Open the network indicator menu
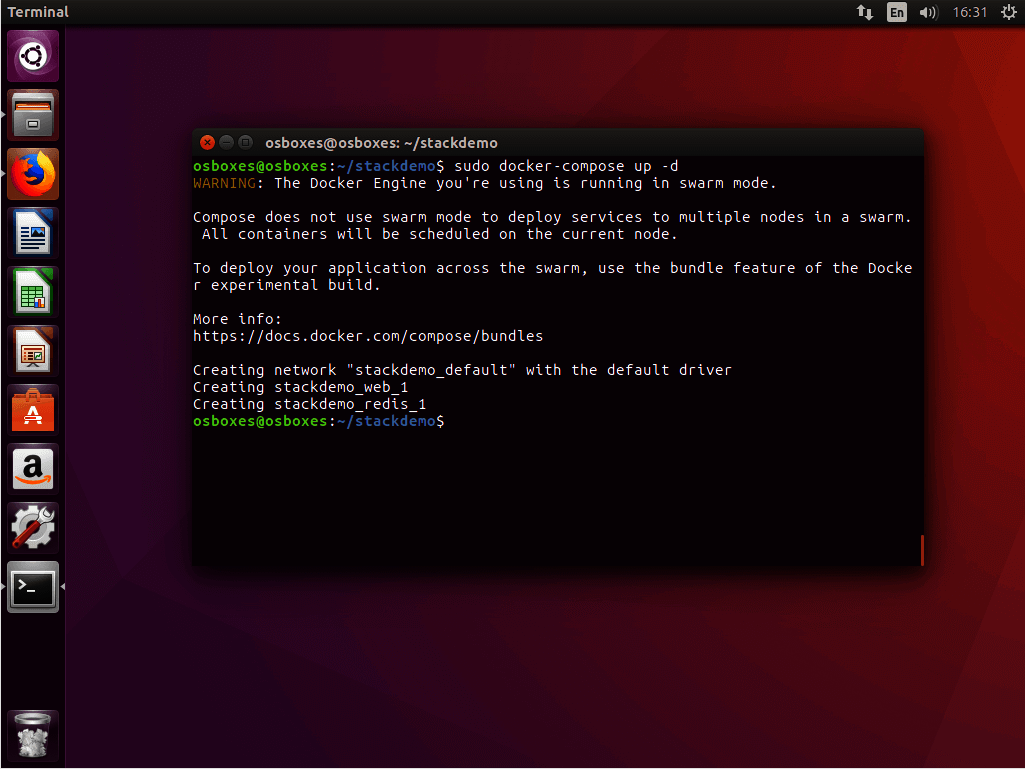Image resolution: width=1025 pixels, height=769 pixels. [864, 12]
